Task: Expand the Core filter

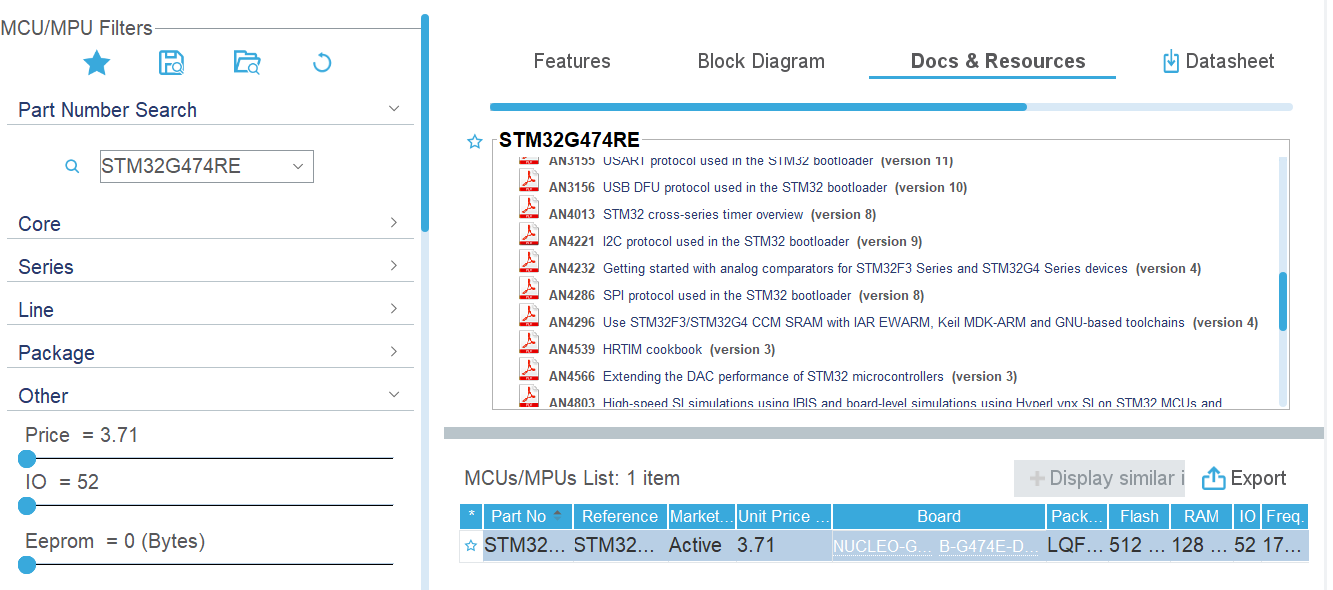Action: pyautogui.click(x=394, y=223)
